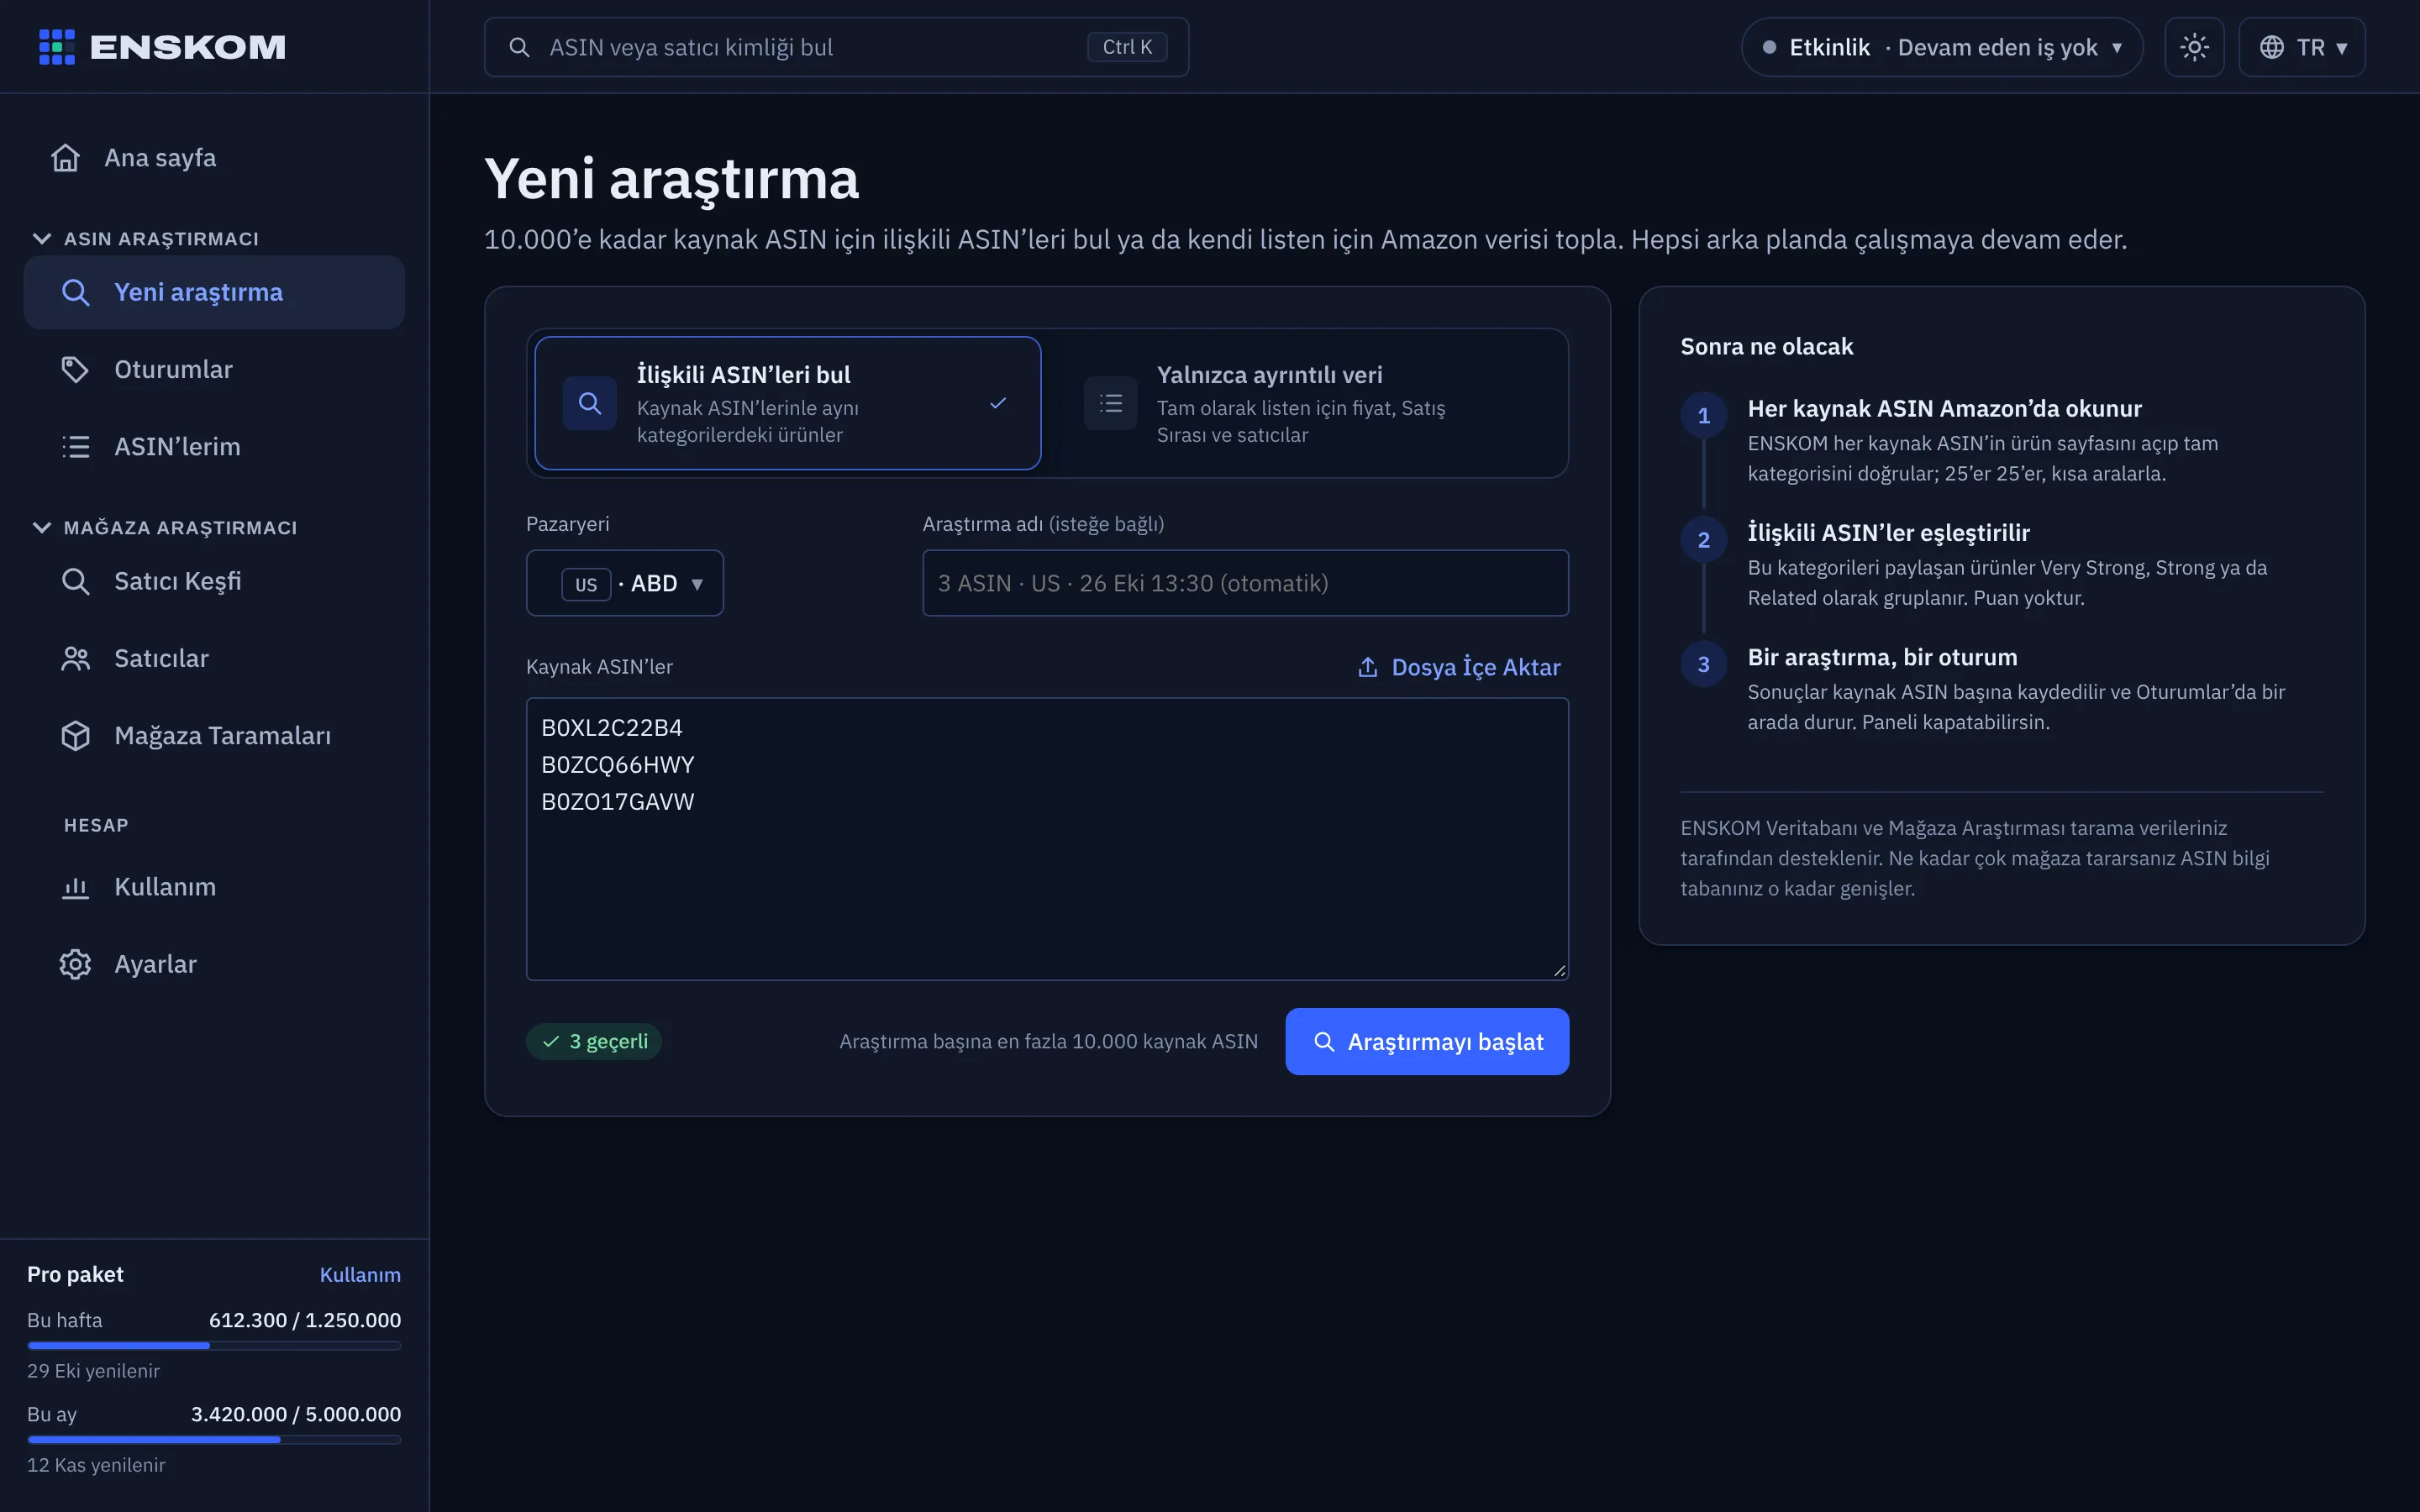This screenshot has height=1512, width=2420.
Task: Open Ayarlar gear icon
Action: point(75,964)
